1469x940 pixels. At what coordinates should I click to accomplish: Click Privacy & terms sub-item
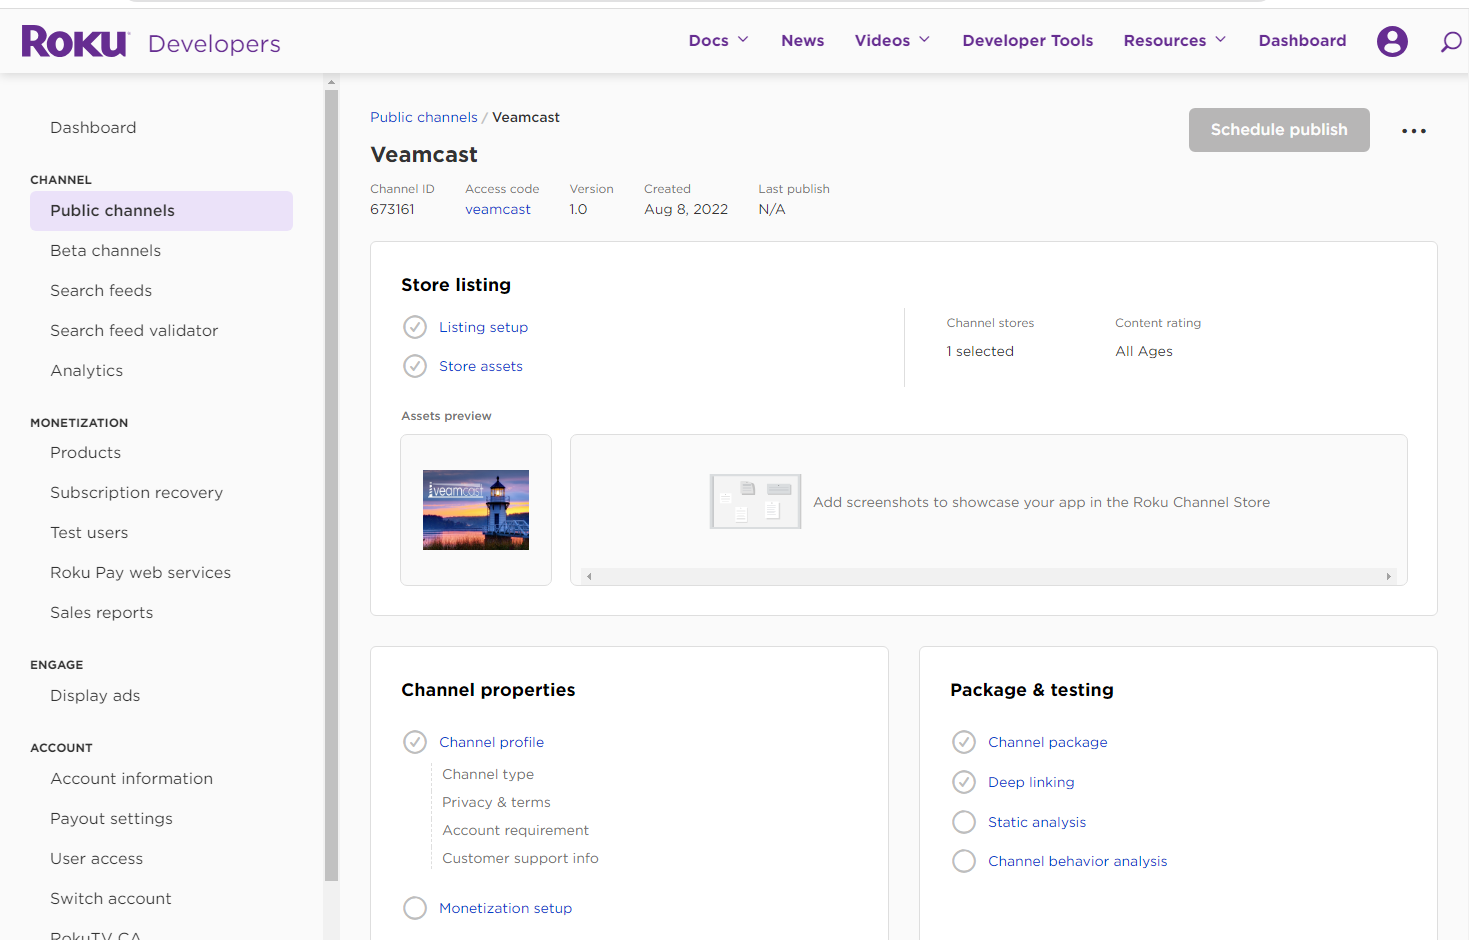tap(496, 802)
